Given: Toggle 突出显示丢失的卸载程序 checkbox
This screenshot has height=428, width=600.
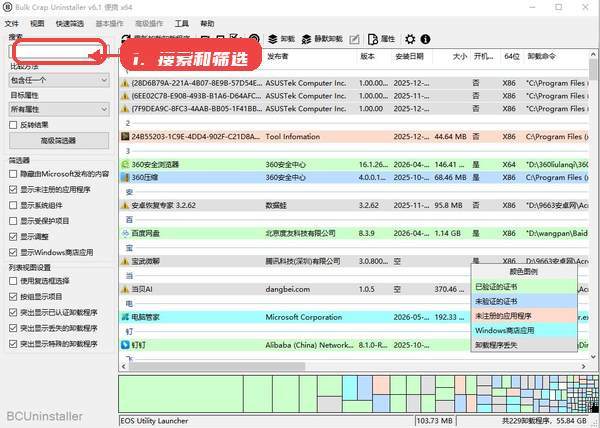Looking at the screenshot, I should (x=13, y=328).
